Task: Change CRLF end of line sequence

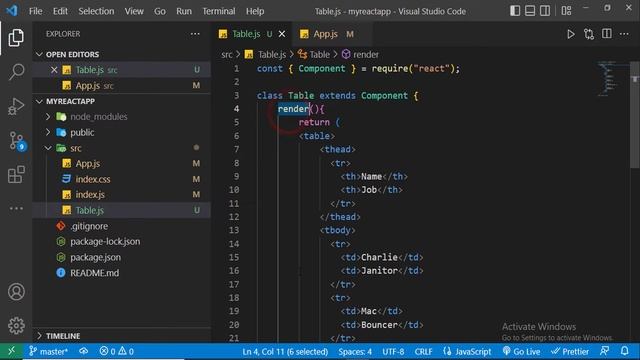Action: [423, 351]
